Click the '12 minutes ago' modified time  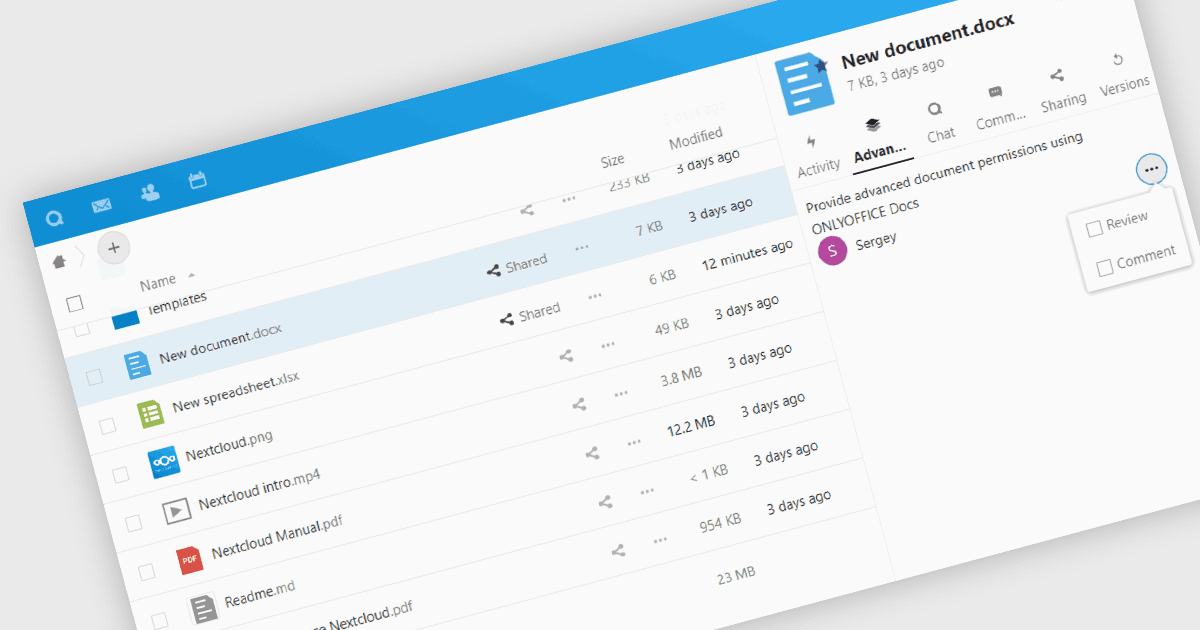747,257
